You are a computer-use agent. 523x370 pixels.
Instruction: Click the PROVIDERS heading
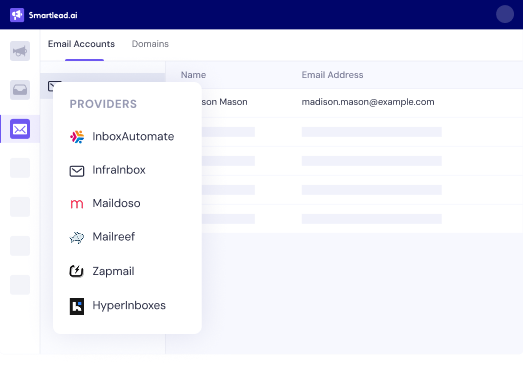coord(103,104)
